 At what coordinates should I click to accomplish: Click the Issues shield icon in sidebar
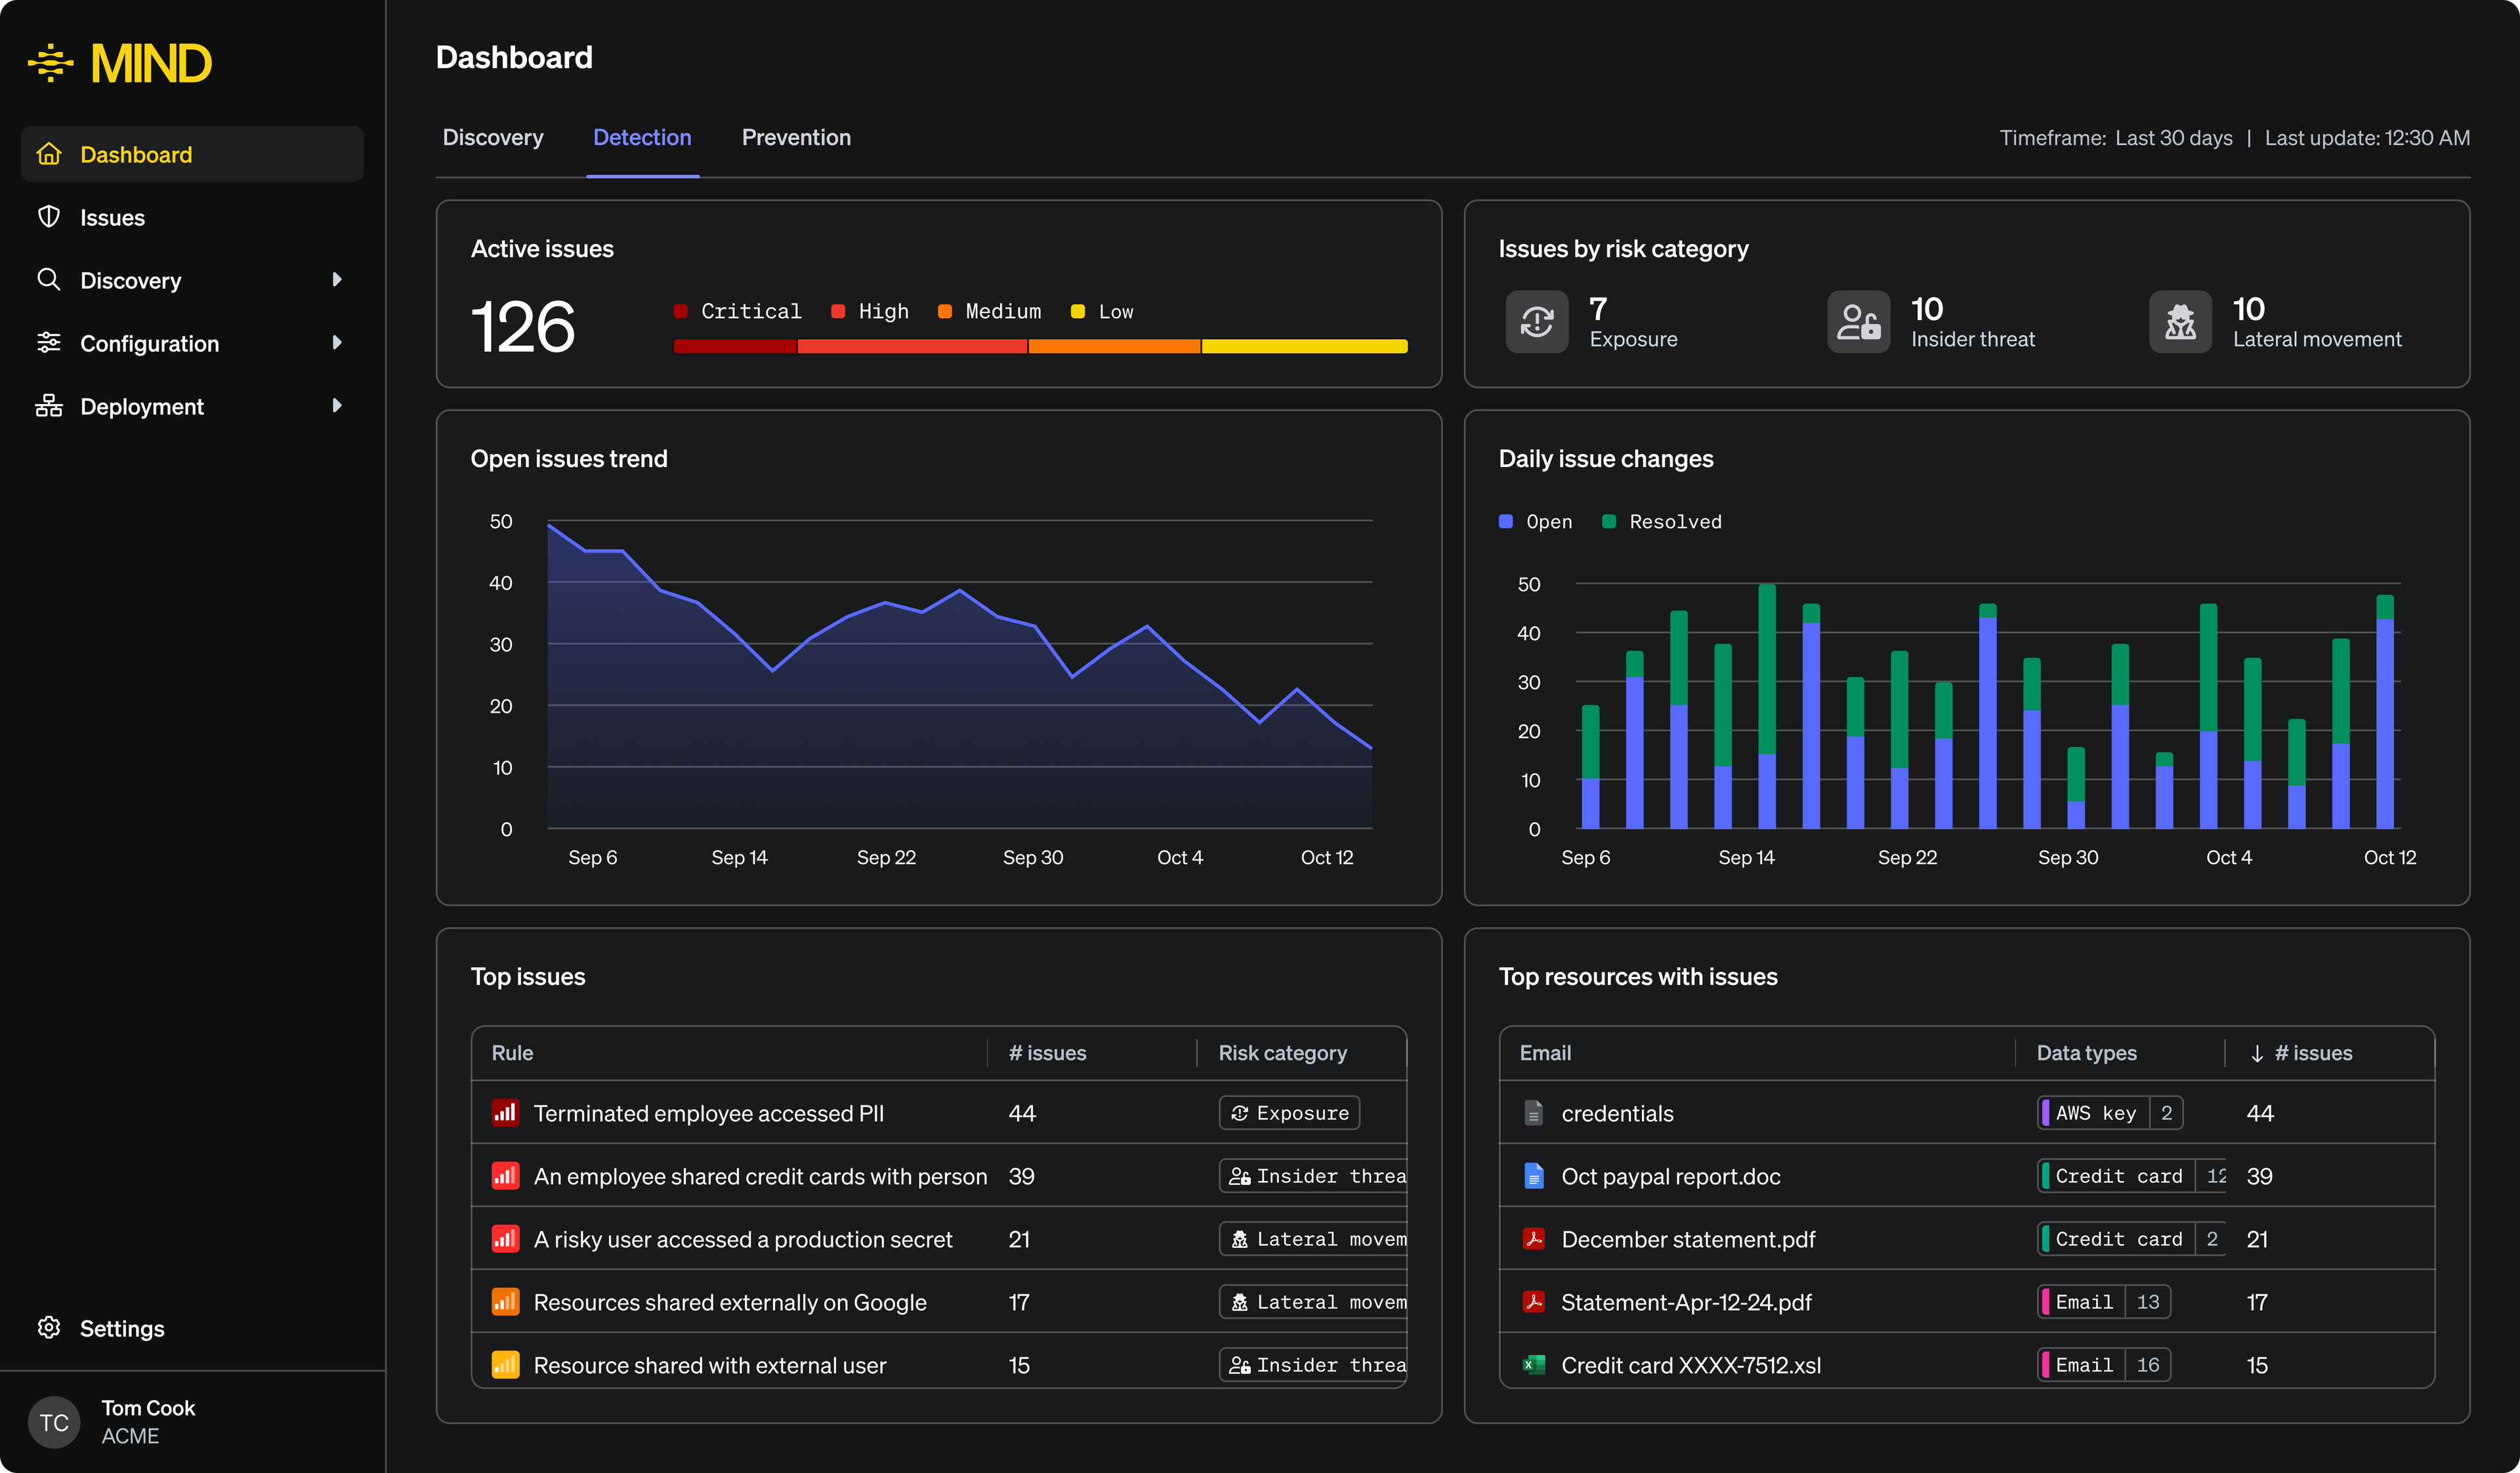pos(49,217)
